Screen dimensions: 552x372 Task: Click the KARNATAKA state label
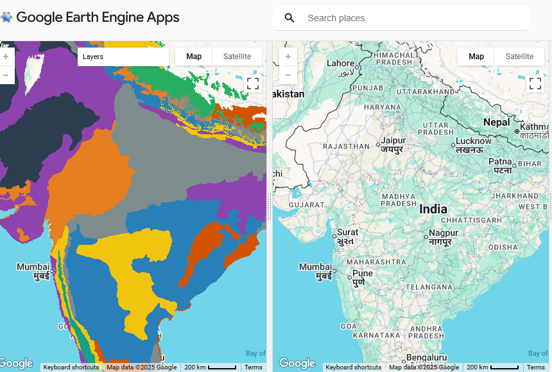[x=377, y=335]
